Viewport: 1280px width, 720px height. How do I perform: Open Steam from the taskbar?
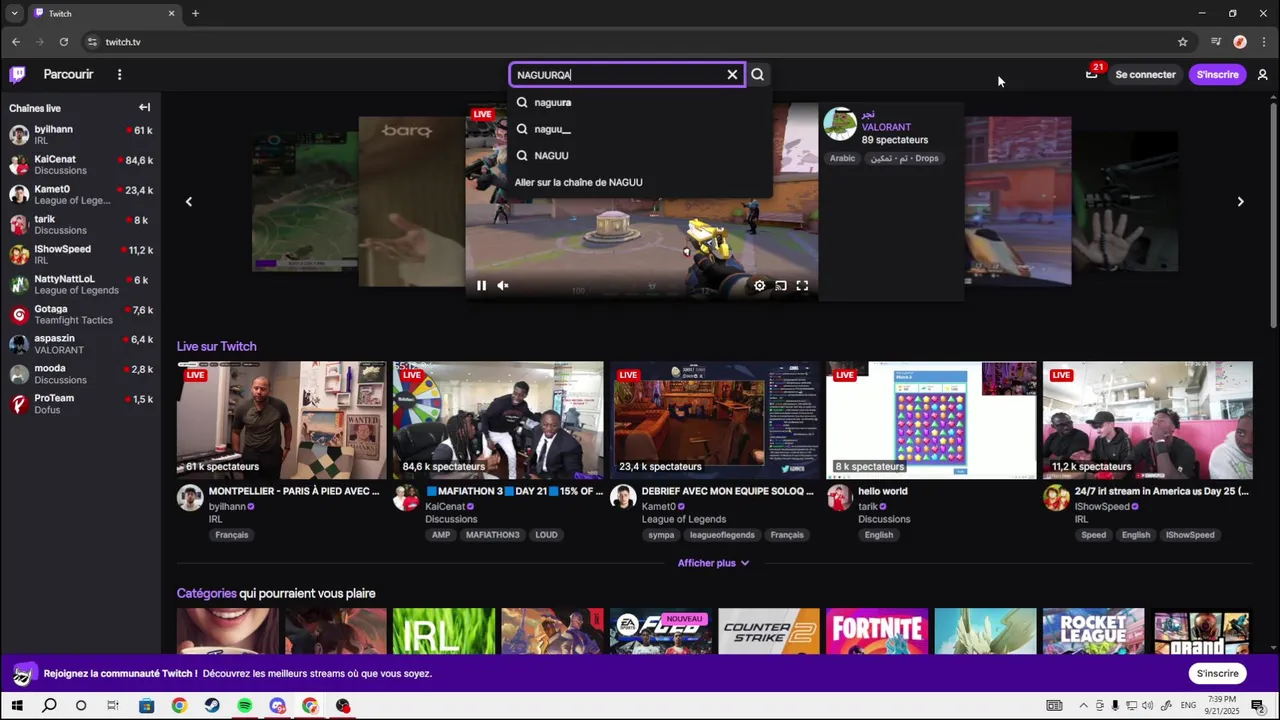(x=212, y=706)
